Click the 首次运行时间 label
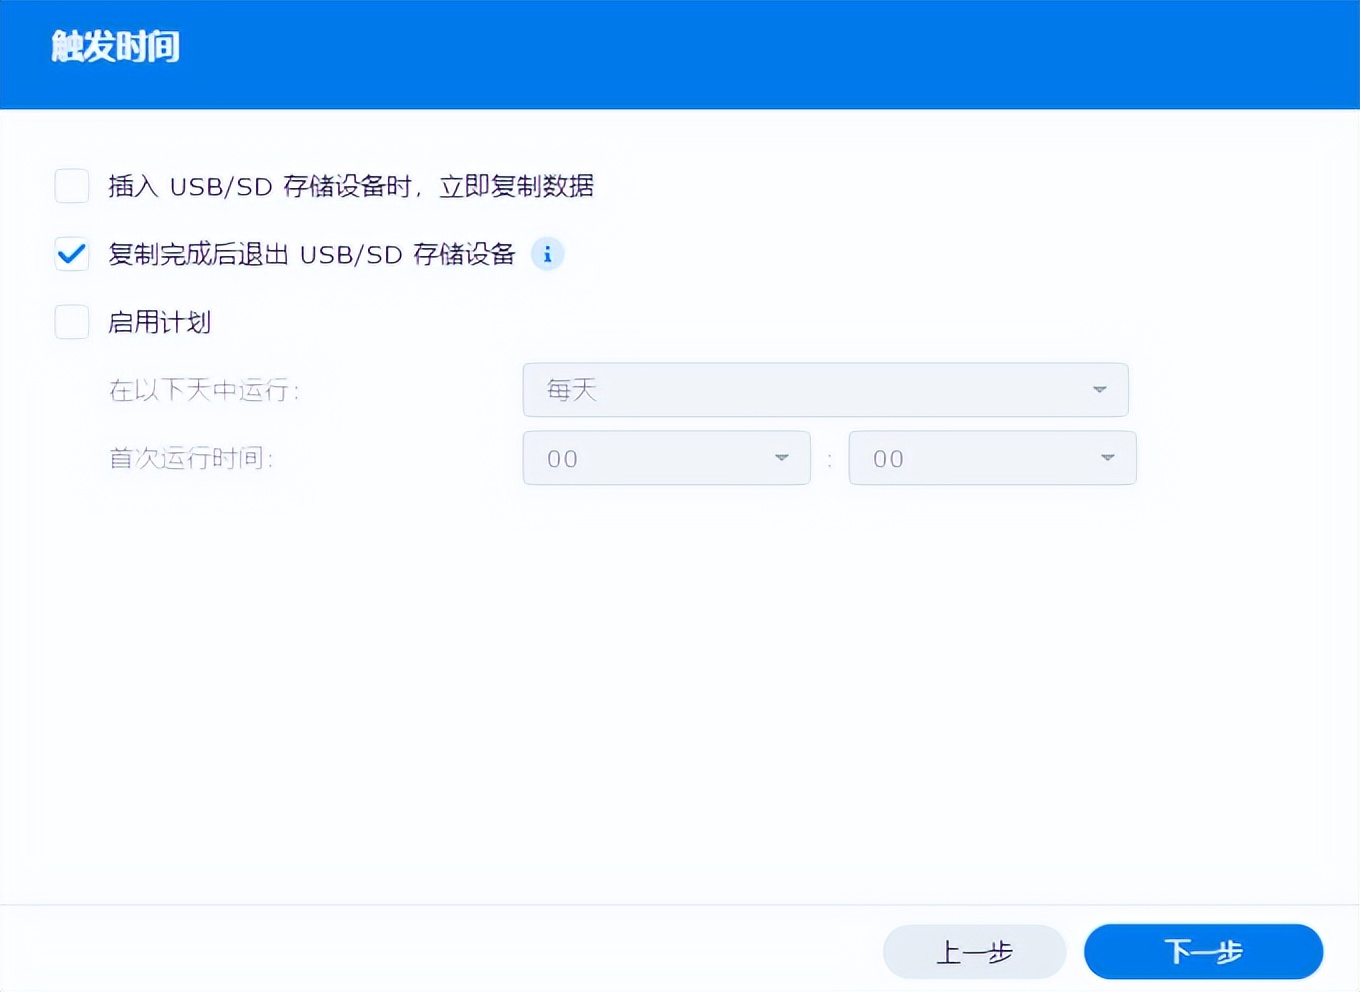 (190, 458)
